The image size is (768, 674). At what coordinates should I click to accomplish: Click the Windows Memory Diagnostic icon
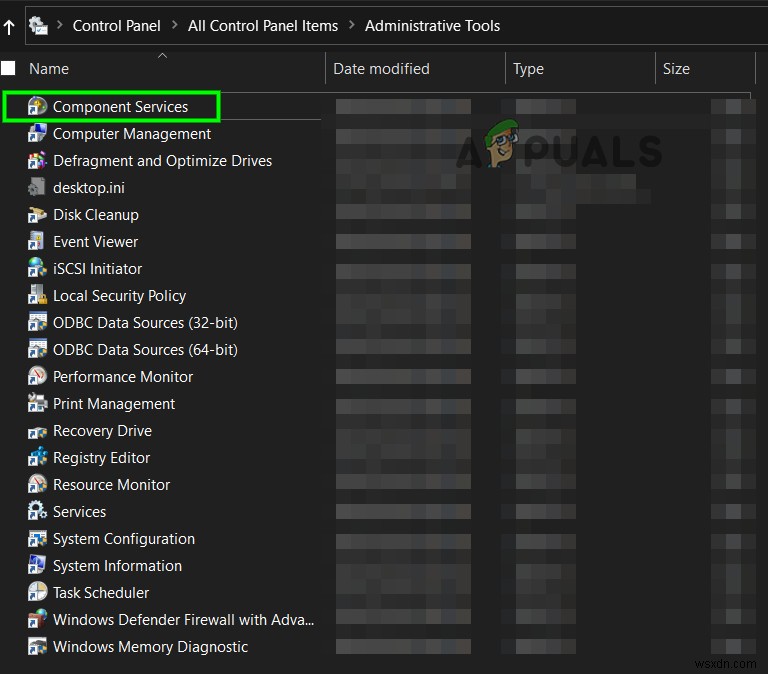37,646
